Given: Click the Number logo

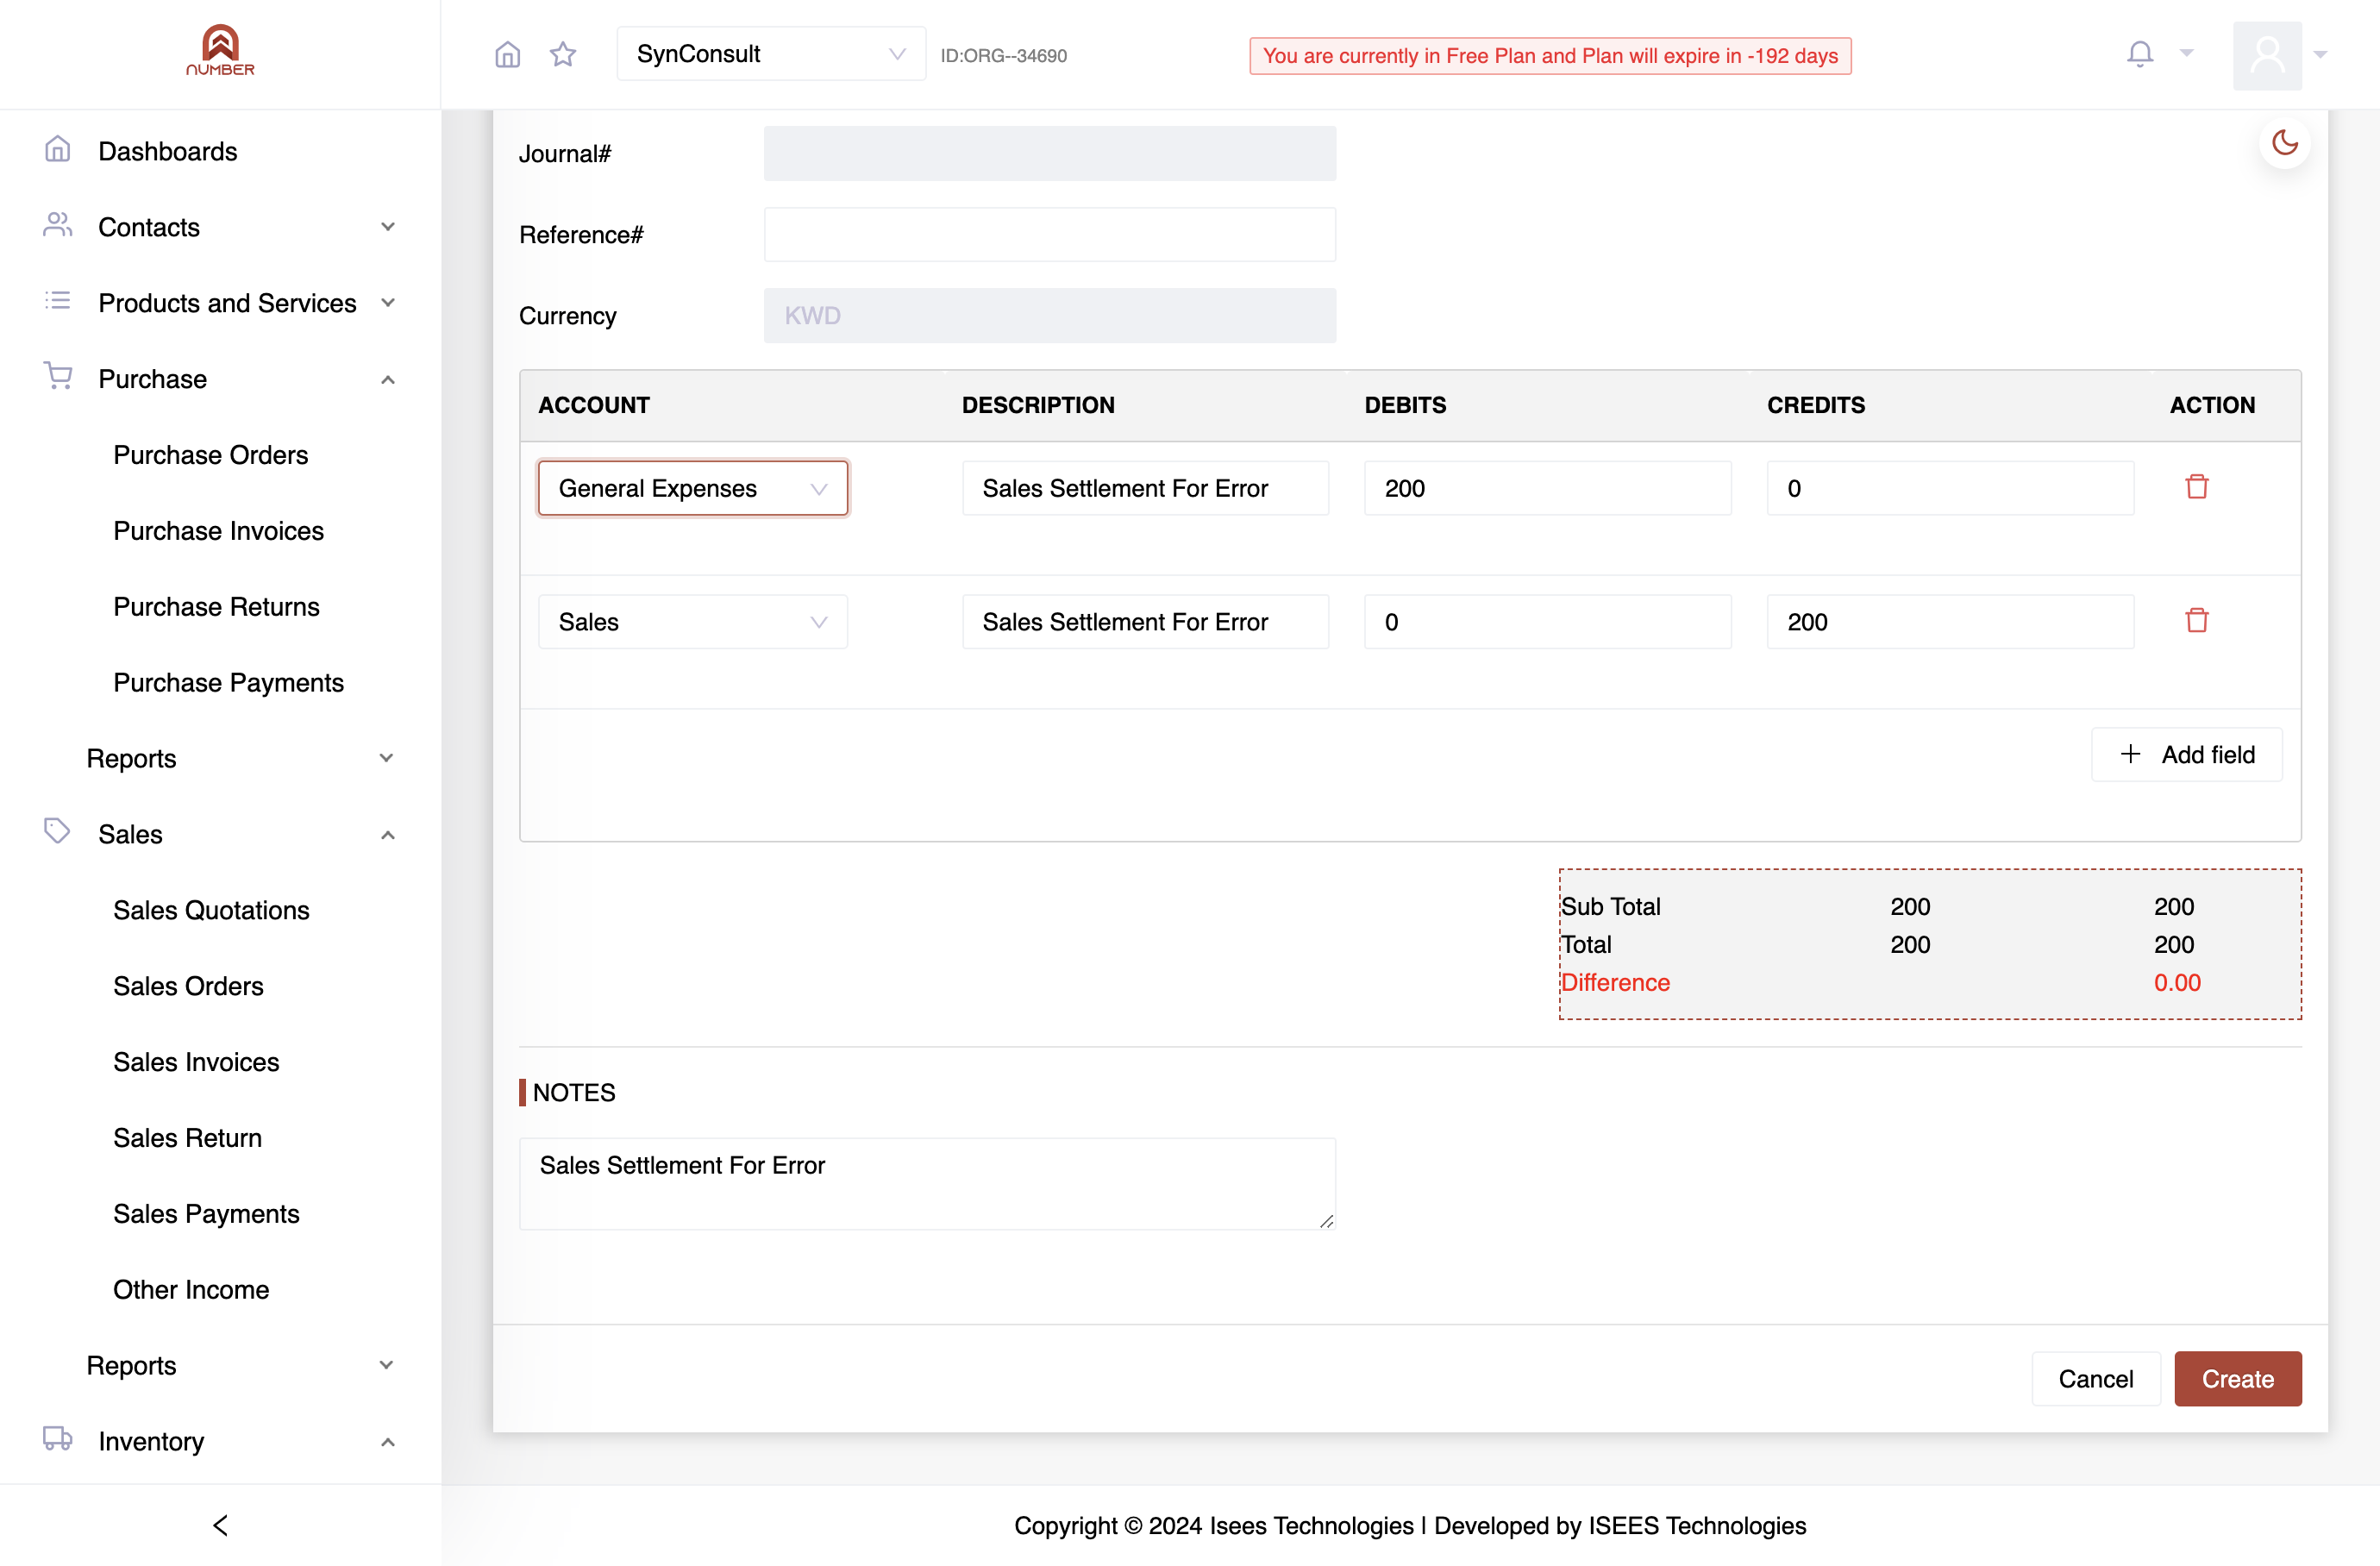Looking at the screenshot, I should tap(220, 51).
